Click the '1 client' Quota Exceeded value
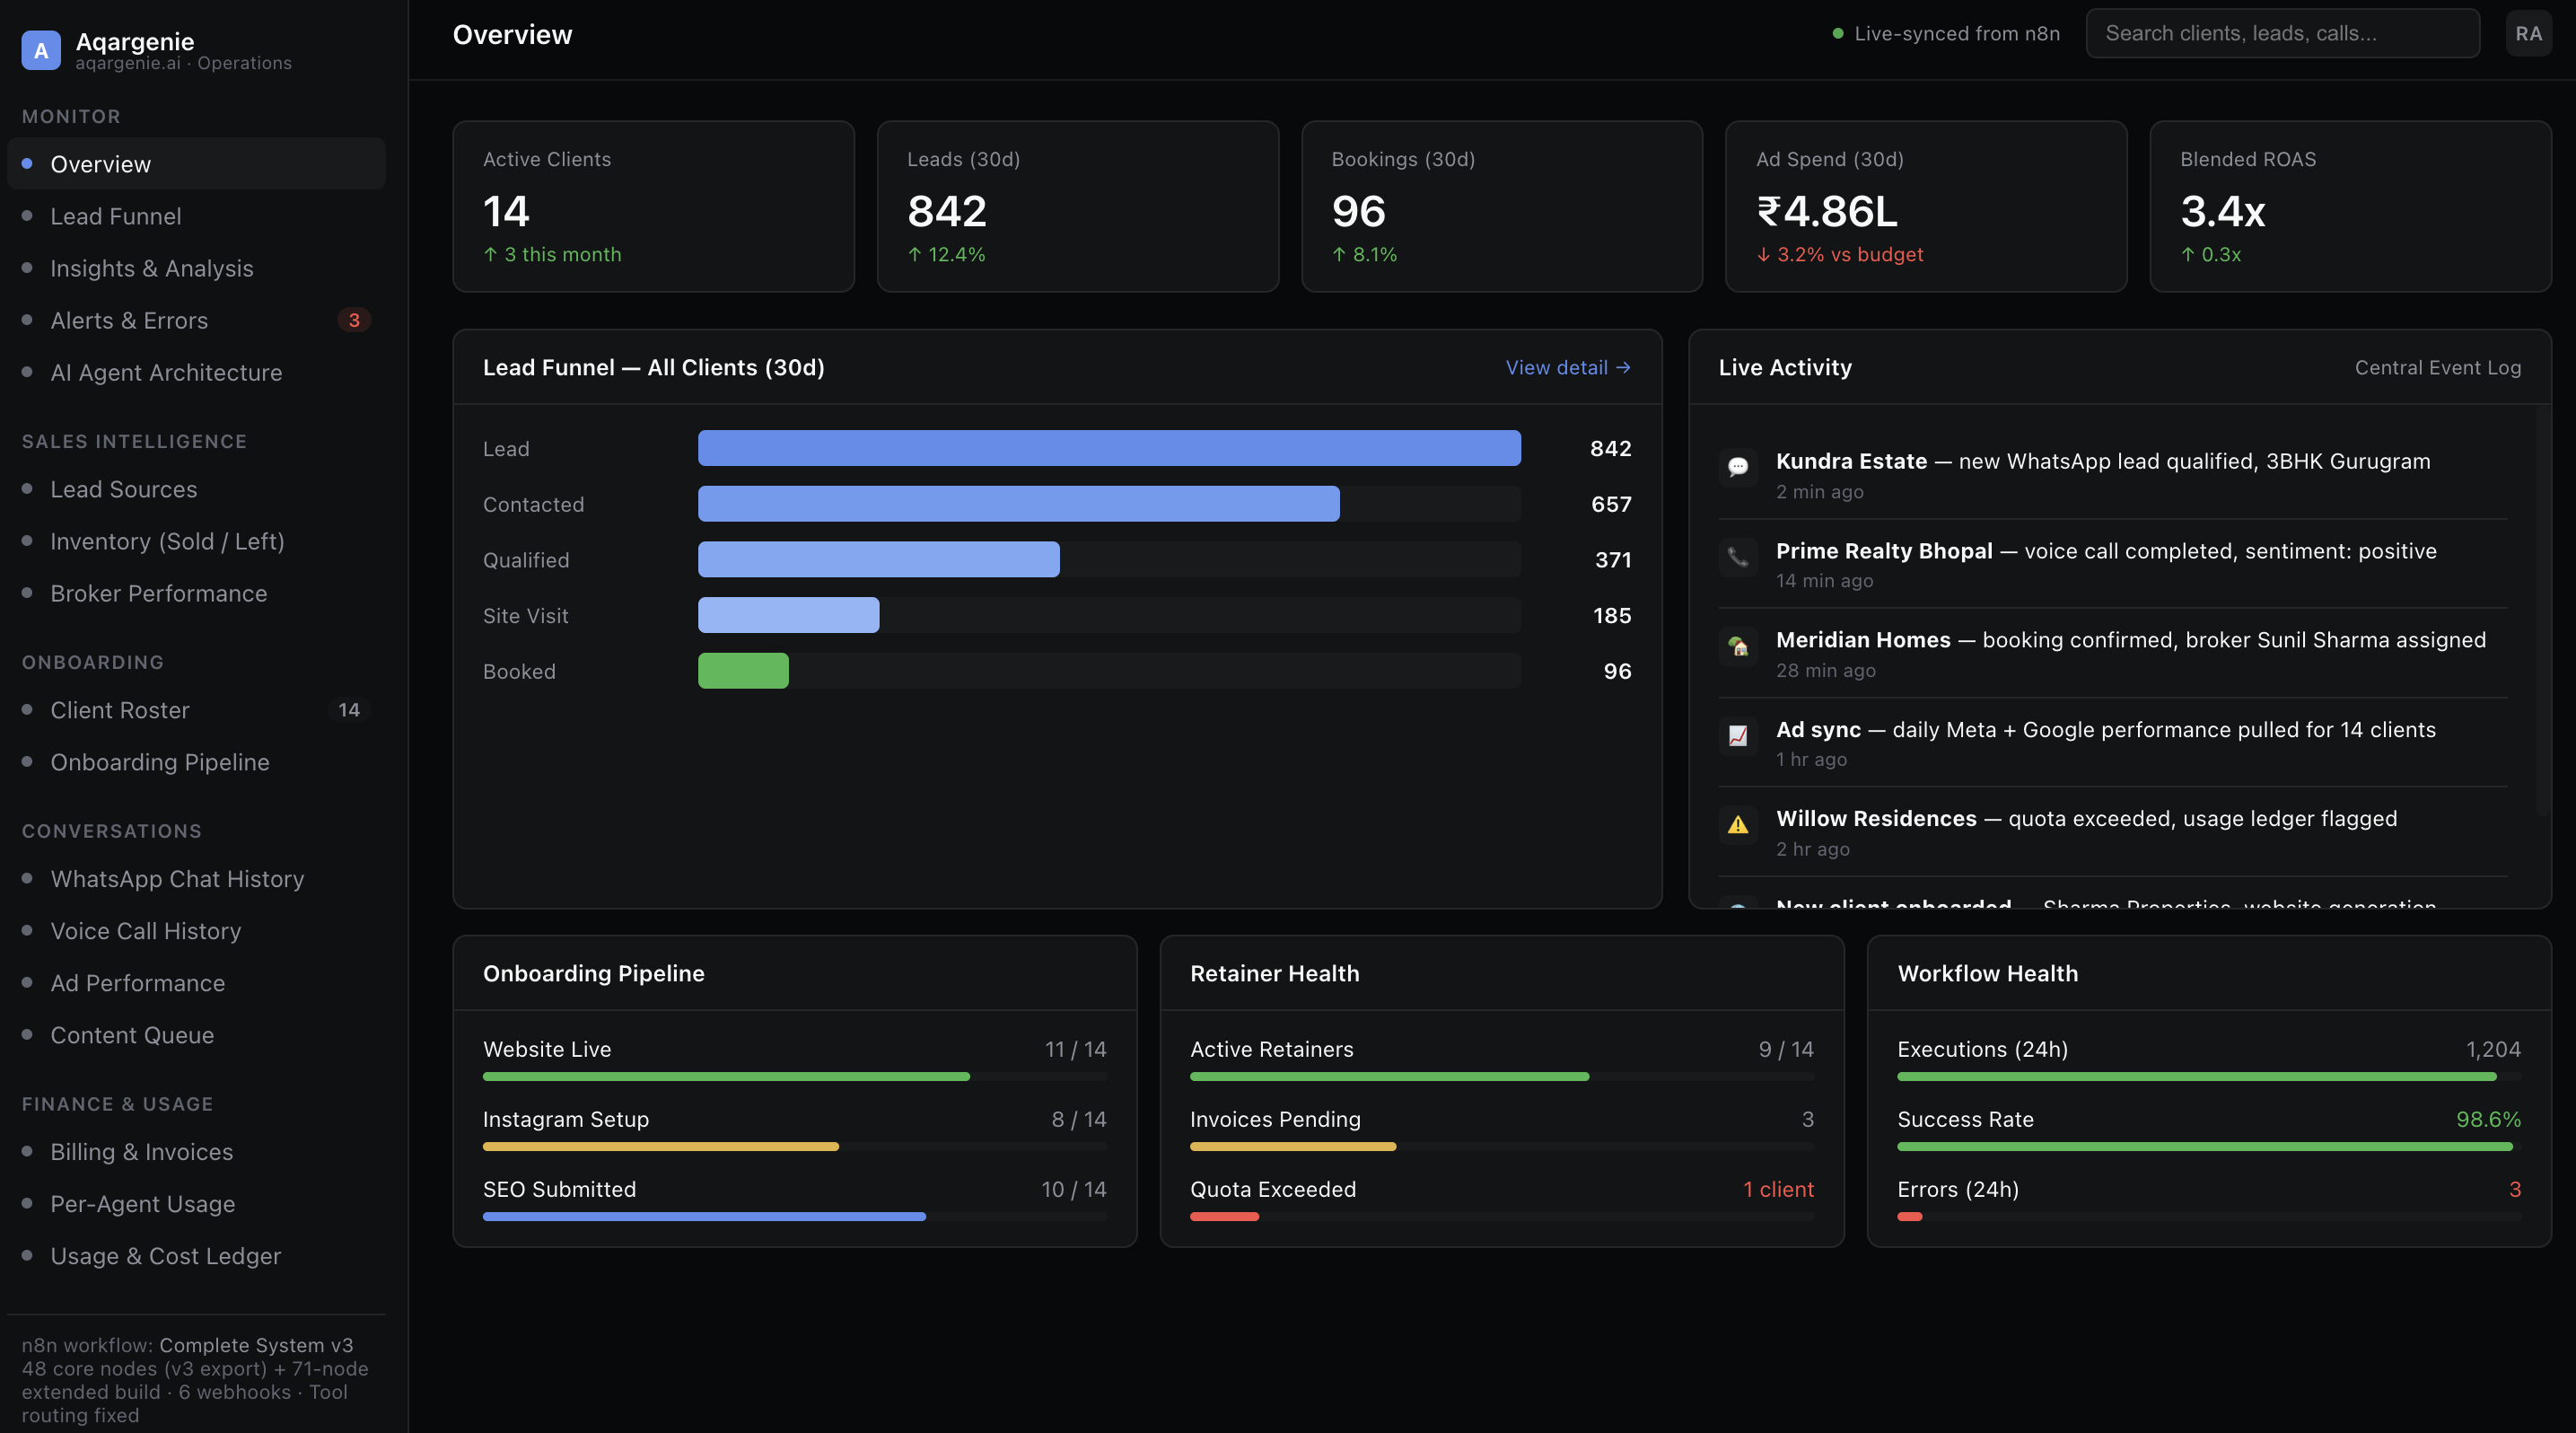Screen dimensions: 2576x1433 click(x=1778, y=1190)
